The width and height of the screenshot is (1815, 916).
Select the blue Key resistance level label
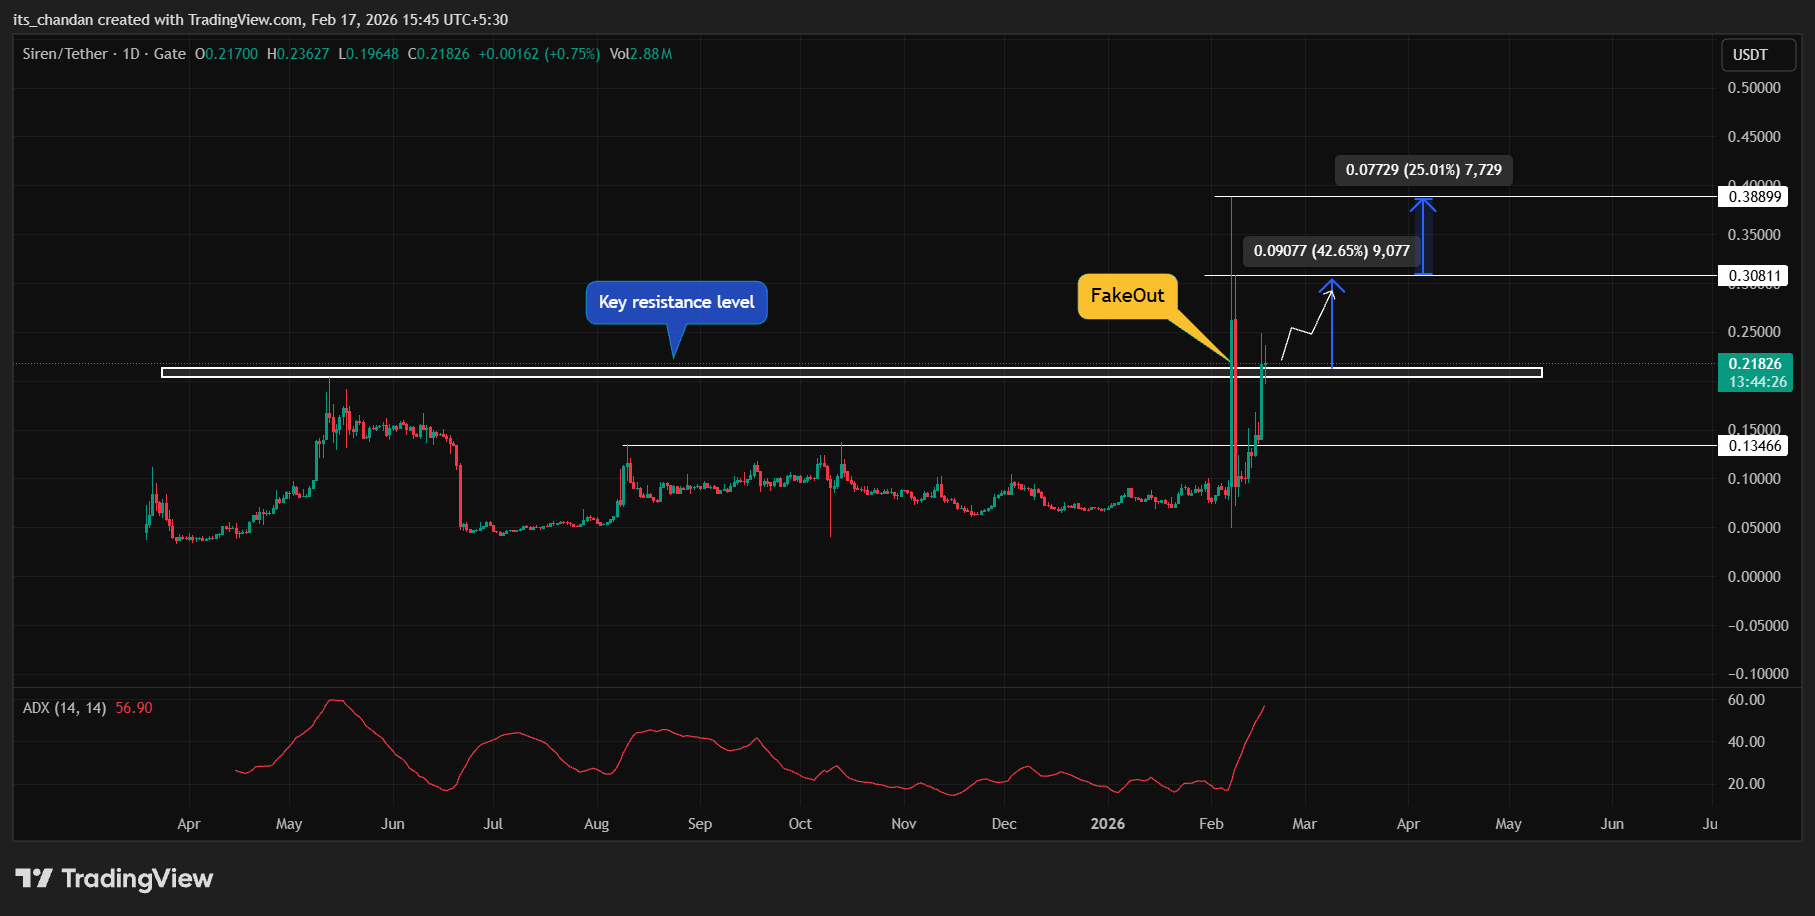(x=676, y=302)
